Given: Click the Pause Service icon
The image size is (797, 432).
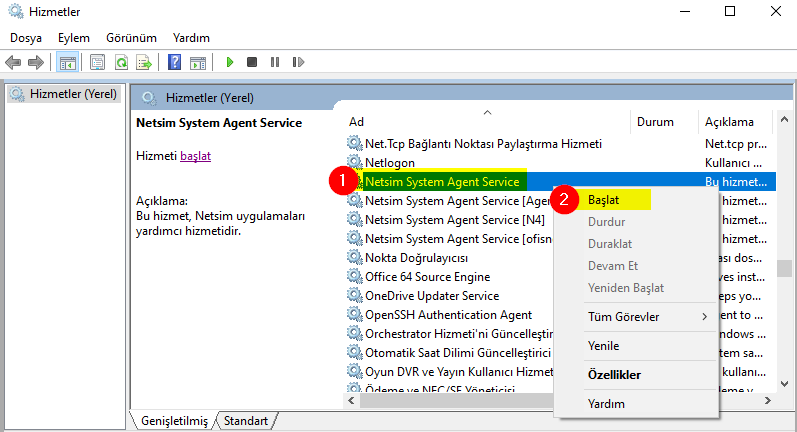Looking at the screenshot, I should [x=275, y=62].
